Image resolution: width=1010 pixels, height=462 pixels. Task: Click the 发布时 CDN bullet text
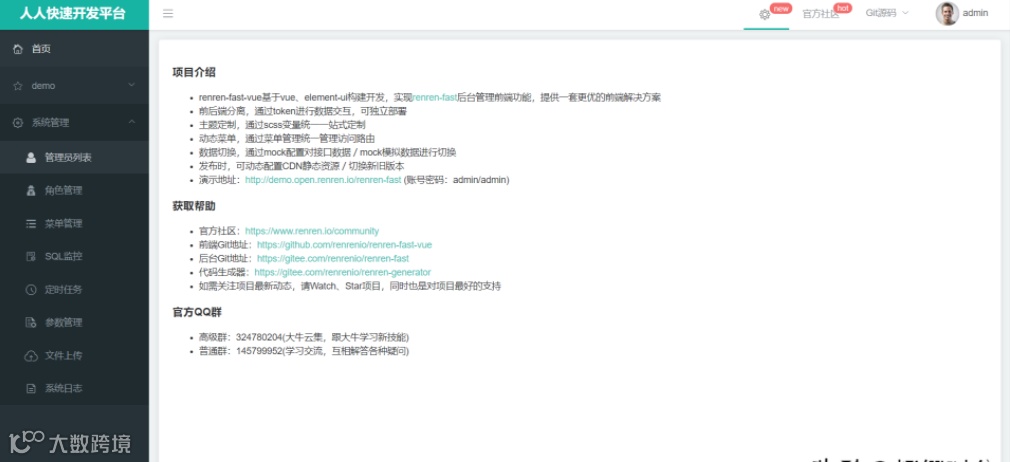click(302, 166)
